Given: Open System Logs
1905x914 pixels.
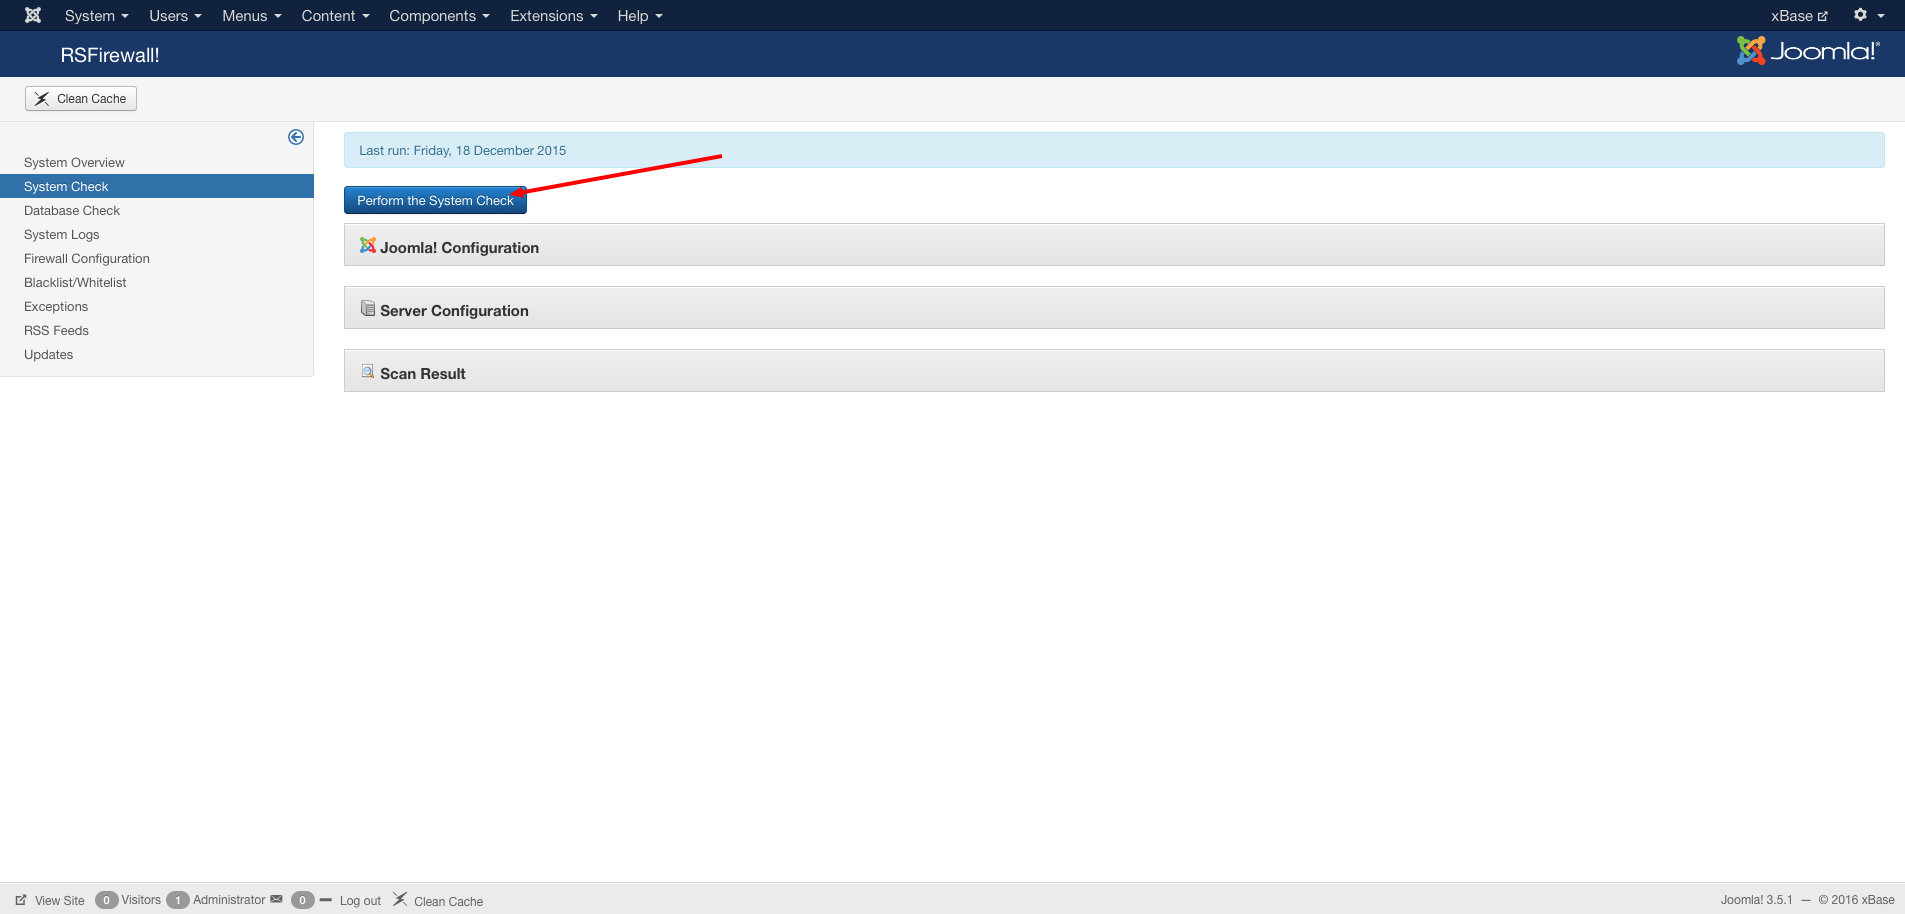Looking at the screenshot, I should tap(62, 234).
